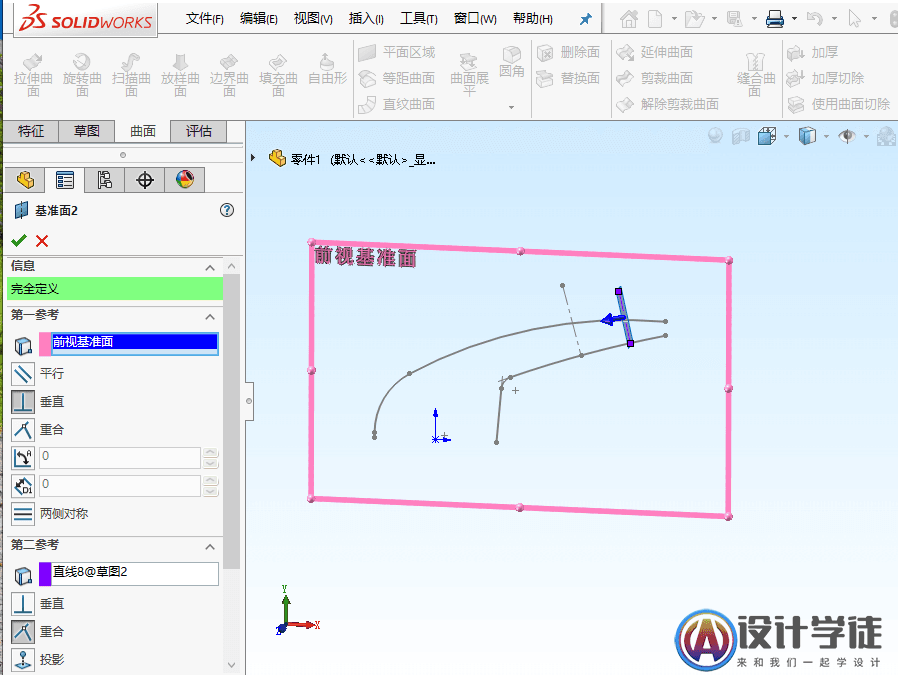
Task: Click the 直线8@草图2 second reference field
Action: pyautogui.click(x=135, y=573)
